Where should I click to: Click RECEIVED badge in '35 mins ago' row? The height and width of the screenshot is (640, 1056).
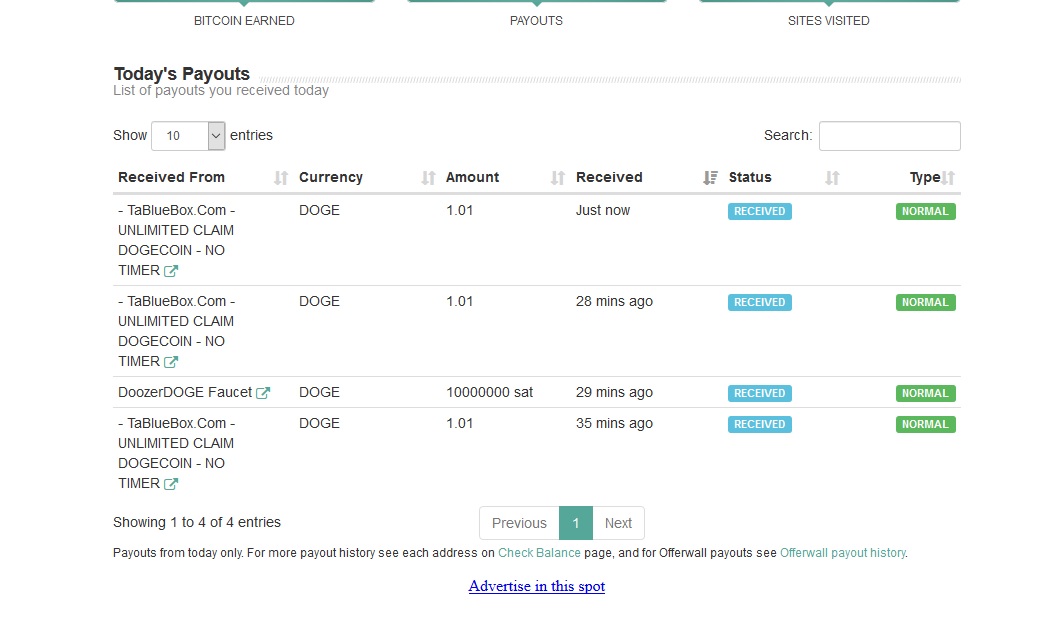click(x=760, y=424)
